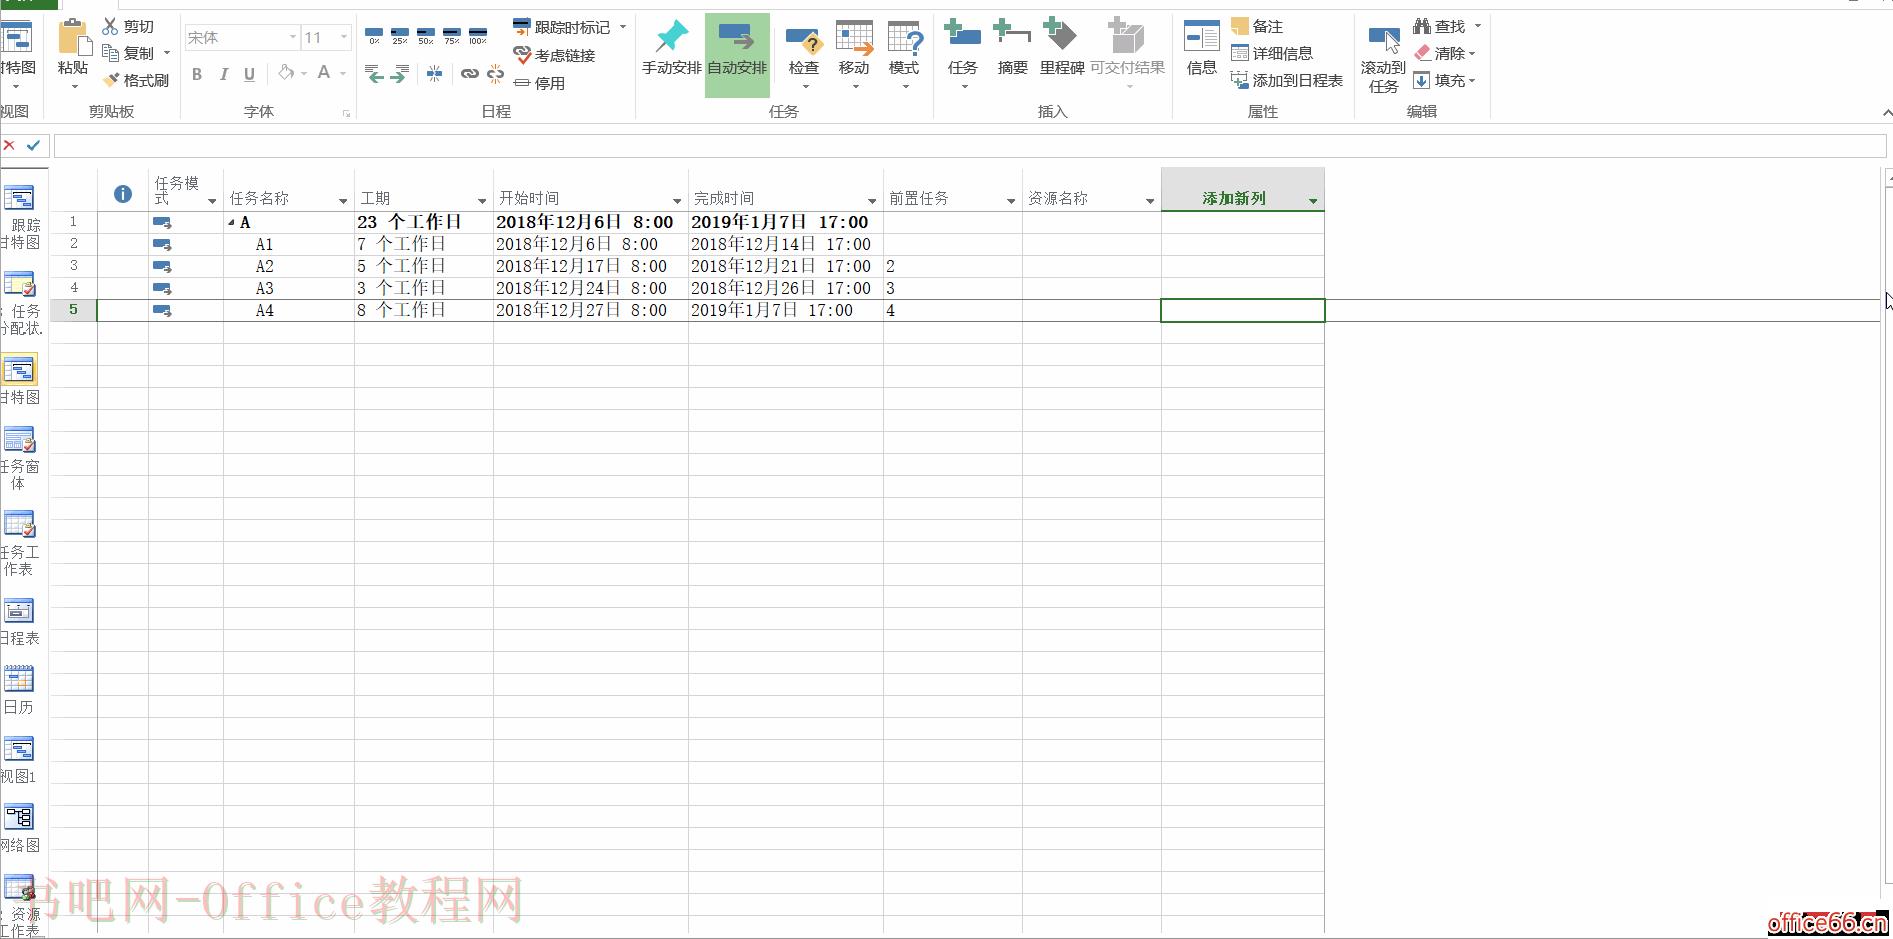The image size is (1893, 939).
Task: Cut selection with 剪切
Action: 129,26
